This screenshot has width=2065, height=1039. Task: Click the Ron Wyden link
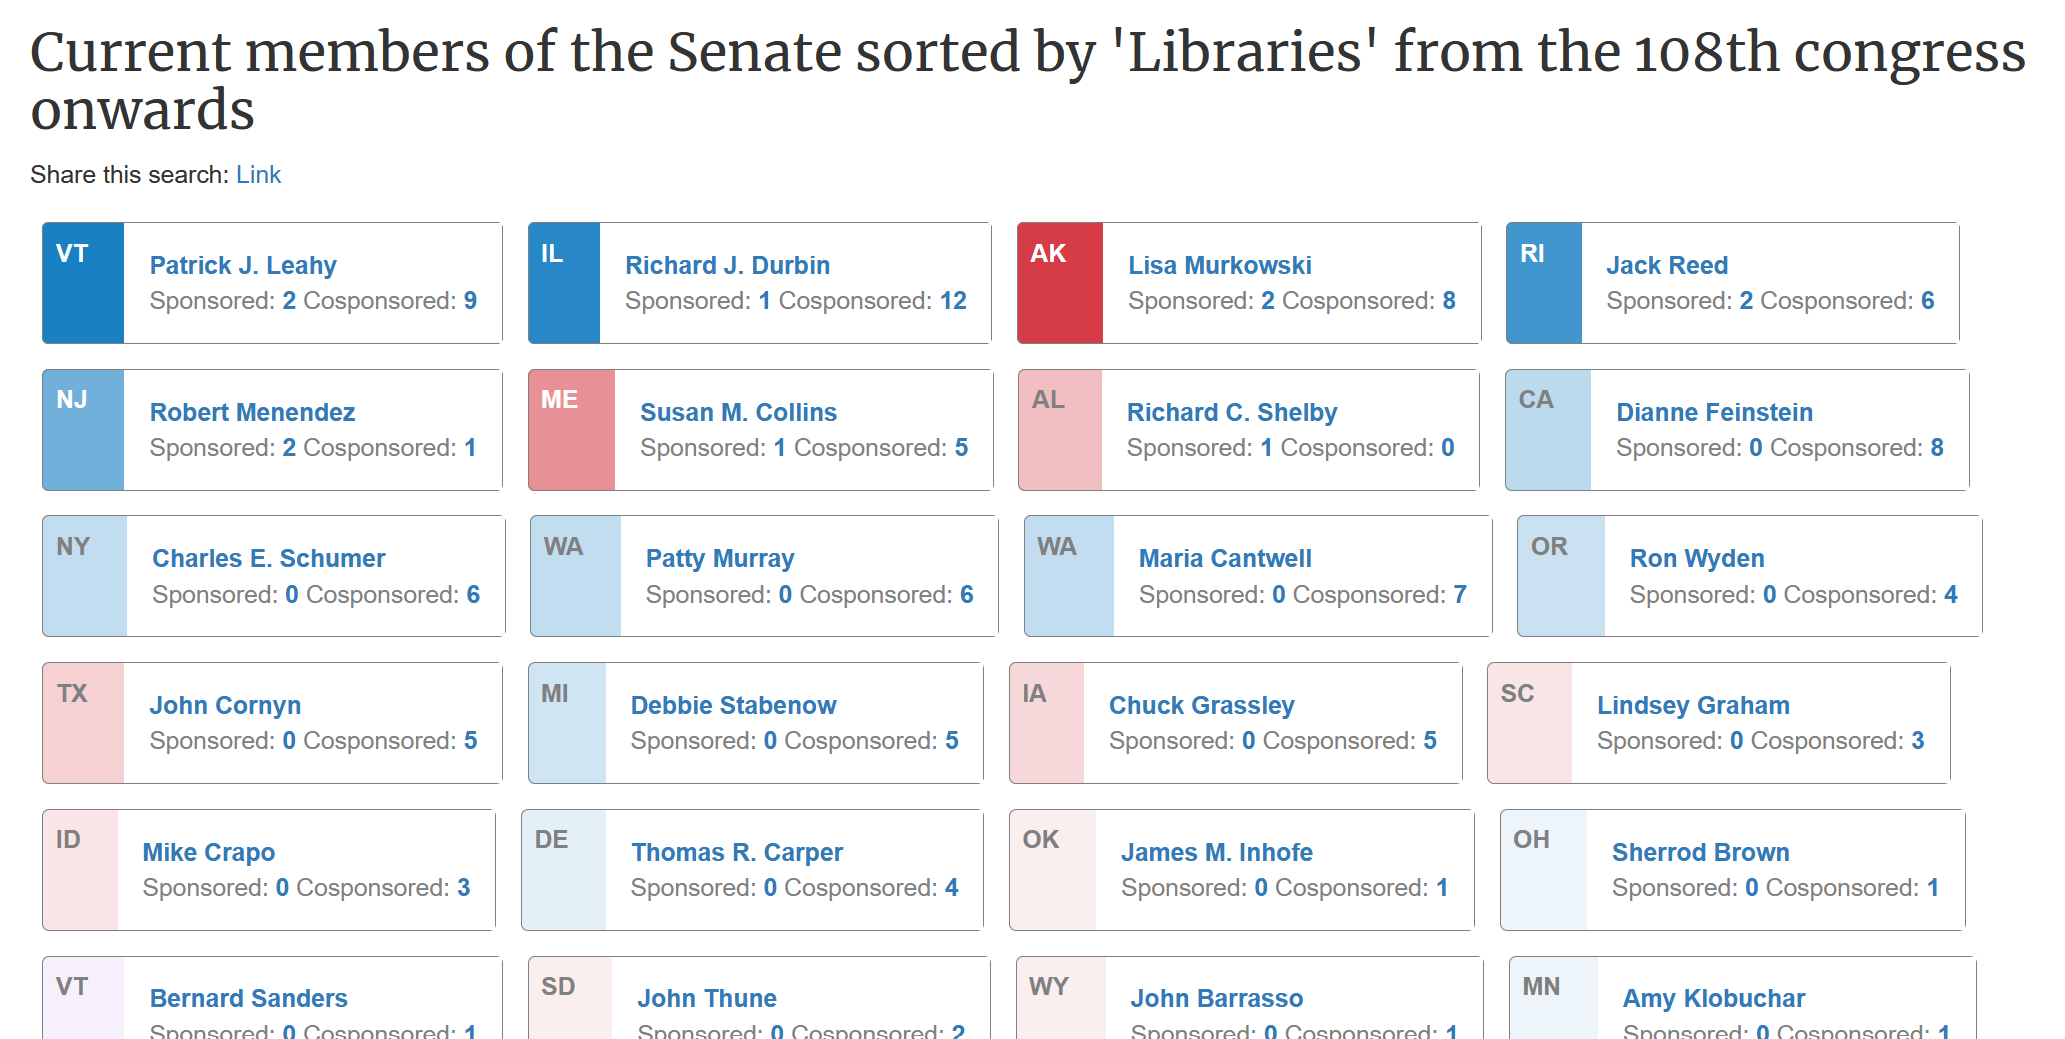tap(1697, 558)
